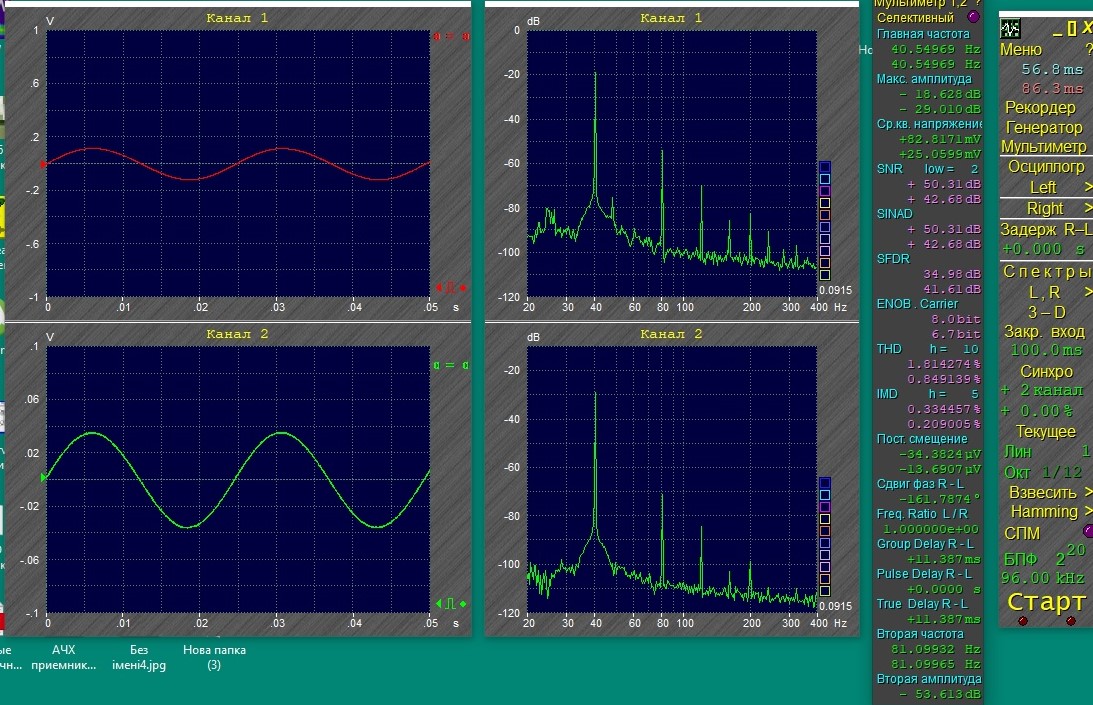Click the IMD 'h = 5' parameter
Image resolution: width=1093 pixels, height=705 pixels.
(954, 394)
